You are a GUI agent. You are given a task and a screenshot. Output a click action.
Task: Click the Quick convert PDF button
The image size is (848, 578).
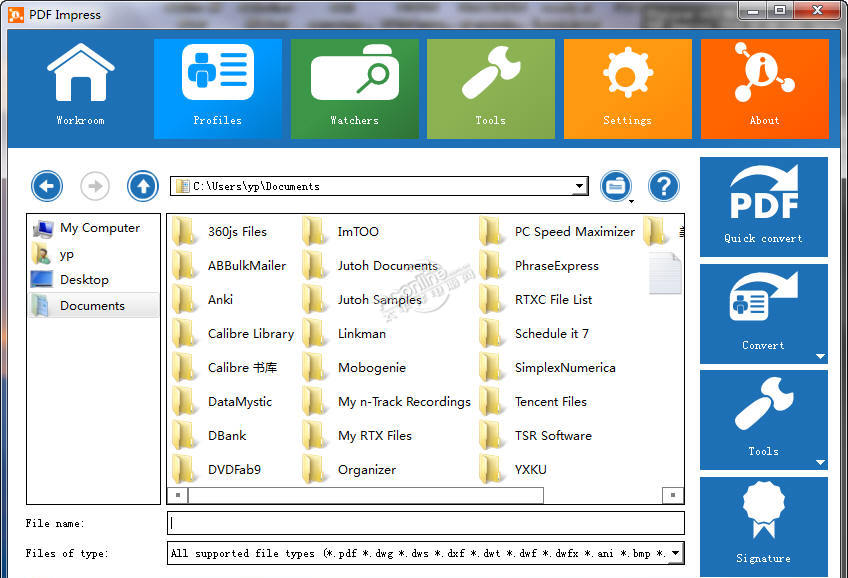coord(764,207)
